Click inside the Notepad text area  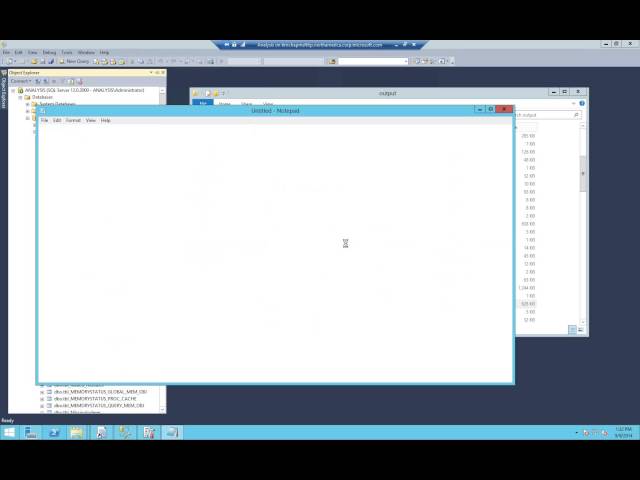pyautogui.click(x=276, y=253)
